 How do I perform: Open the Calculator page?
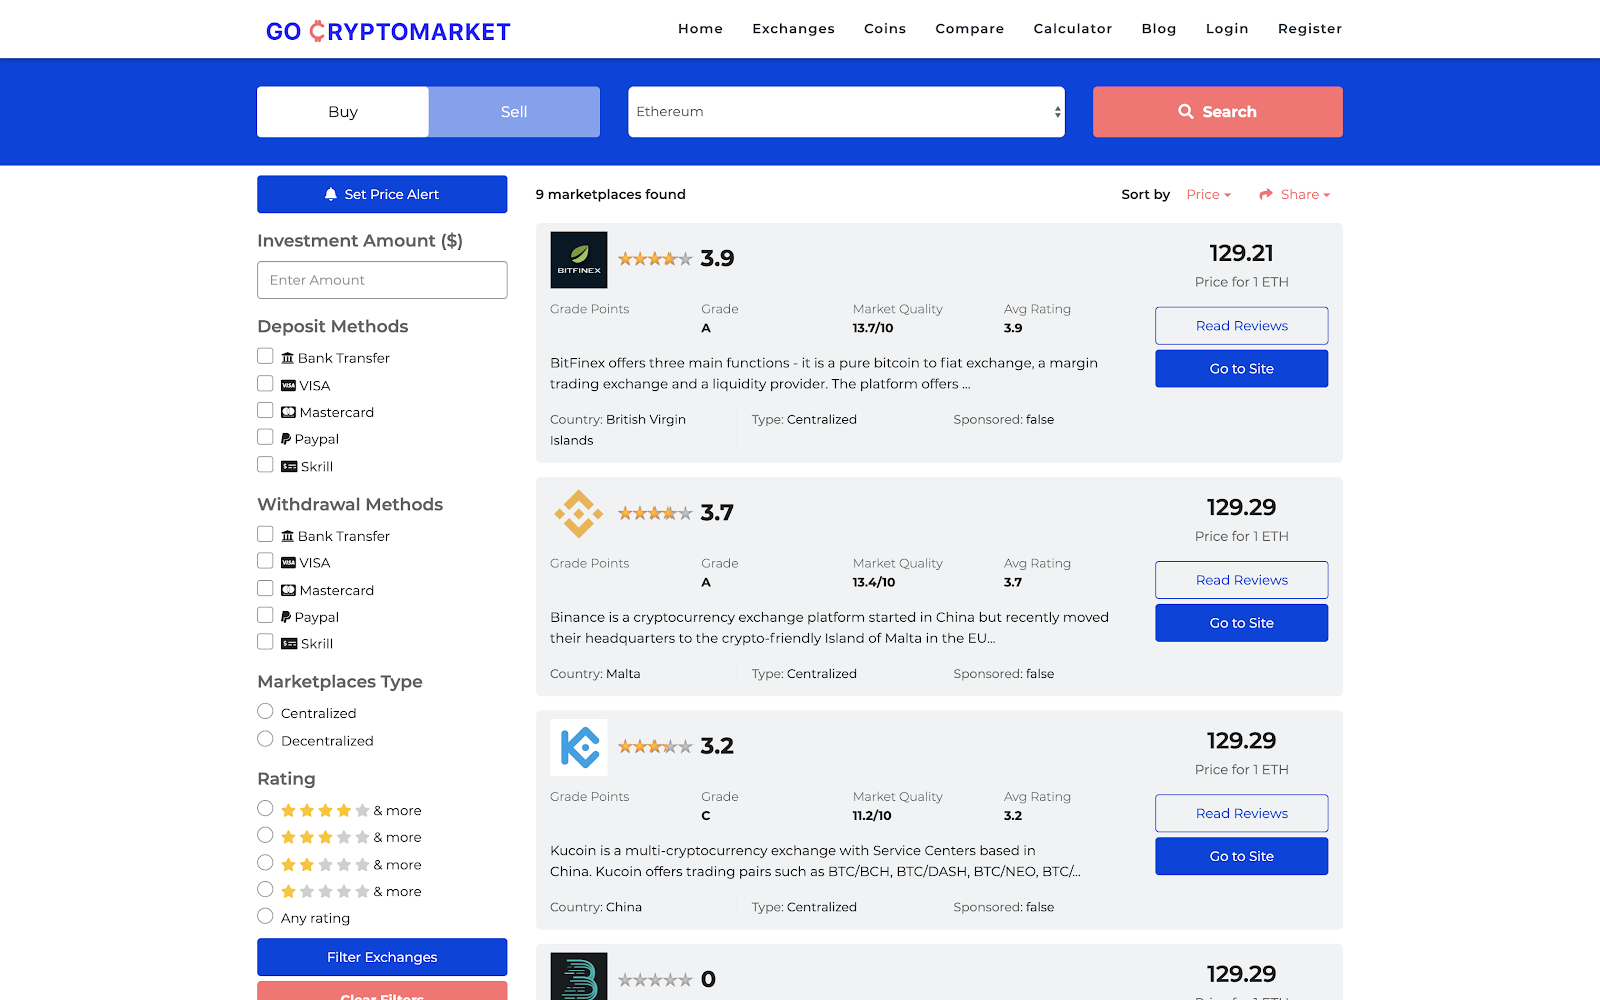[1073, 29]
